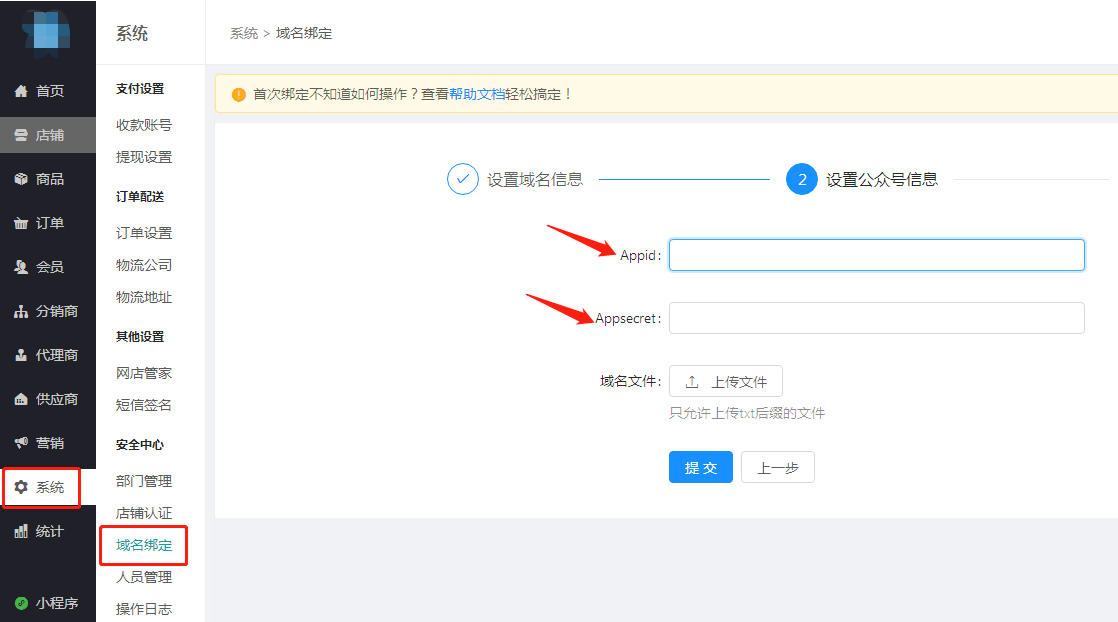Click the Appsecret text field

point(876,318)
